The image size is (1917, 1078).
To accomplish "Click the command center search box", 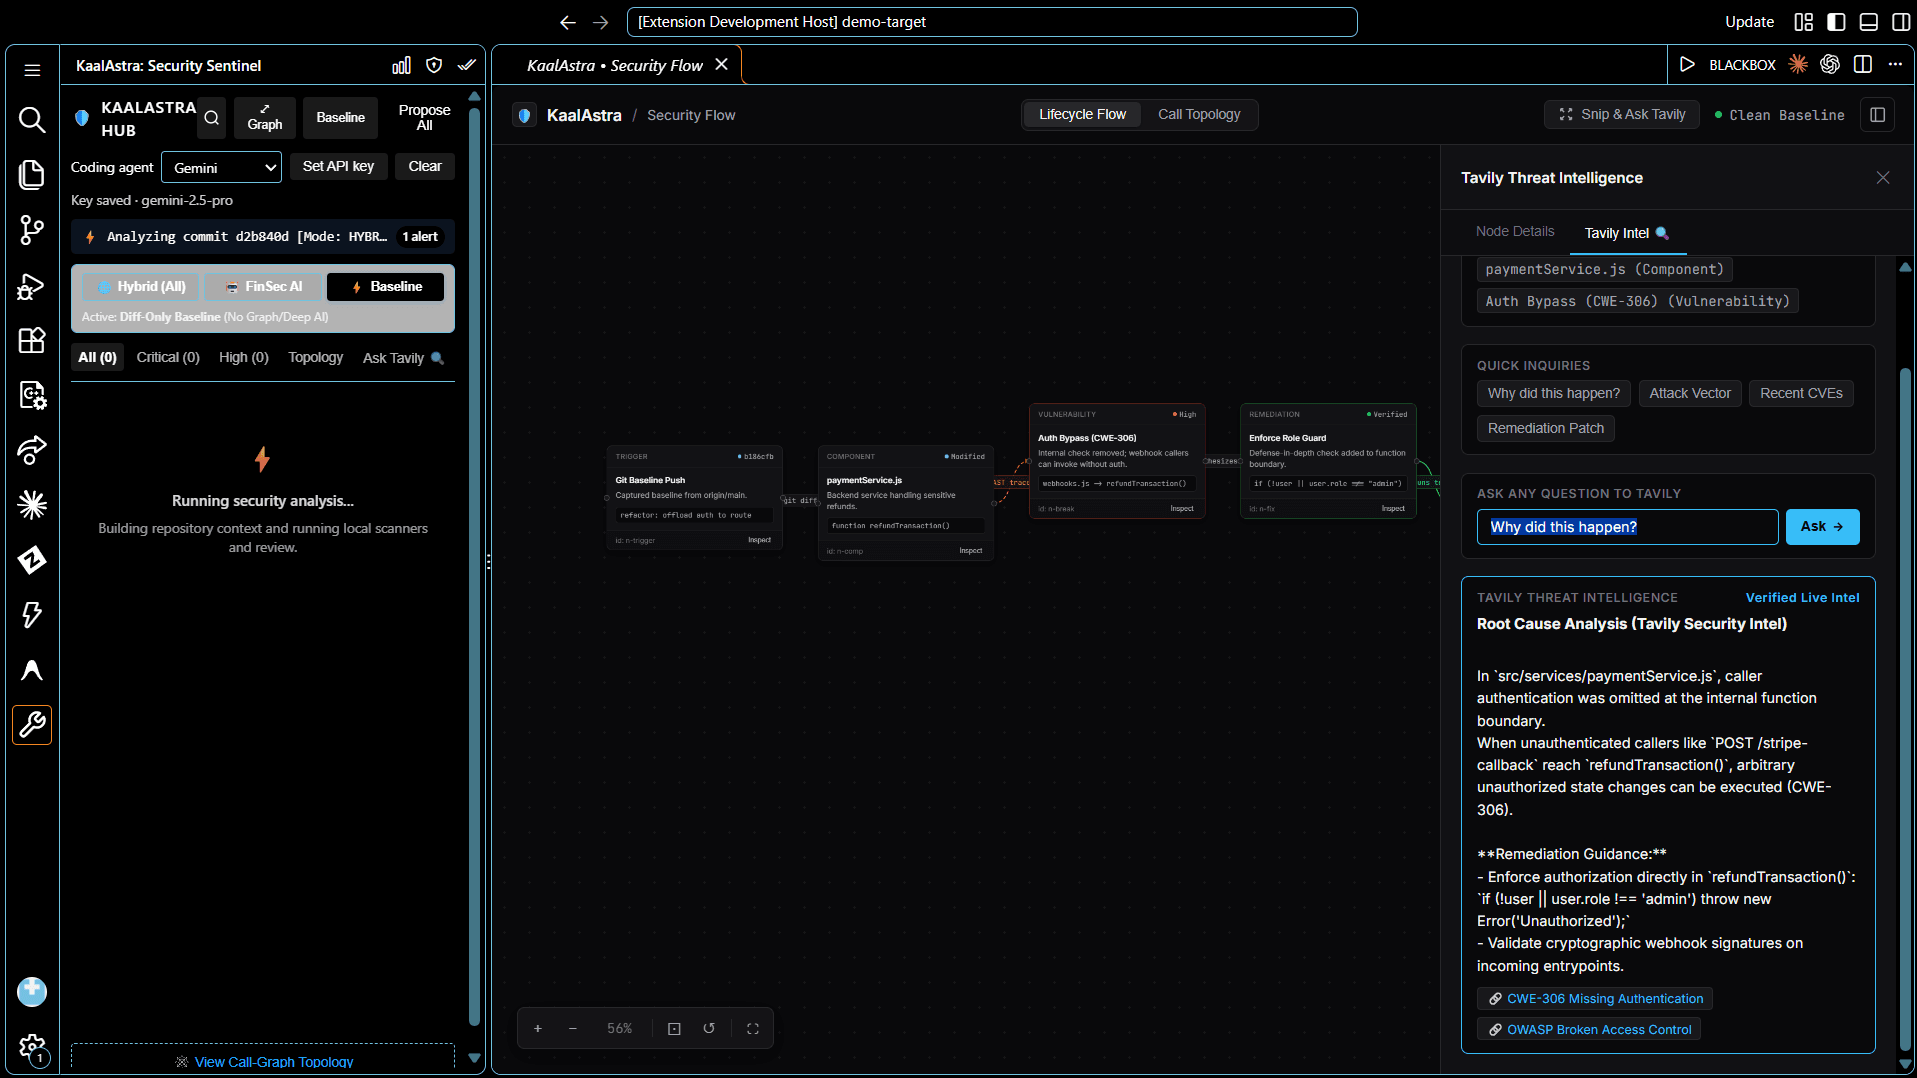I will pyautogui.click(x=992, y=22).
